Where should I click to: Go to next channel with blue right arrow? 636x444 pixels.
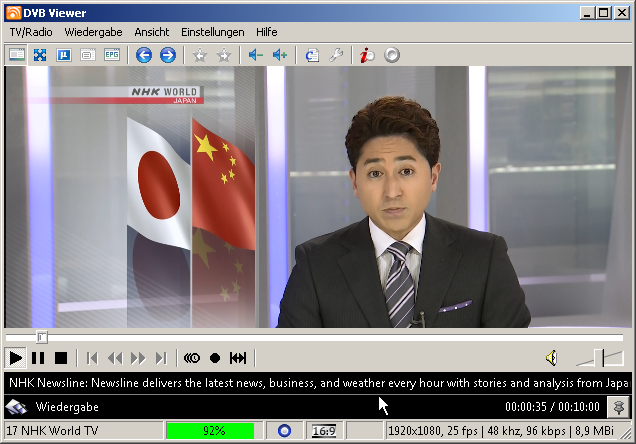(x=168, y=55)
